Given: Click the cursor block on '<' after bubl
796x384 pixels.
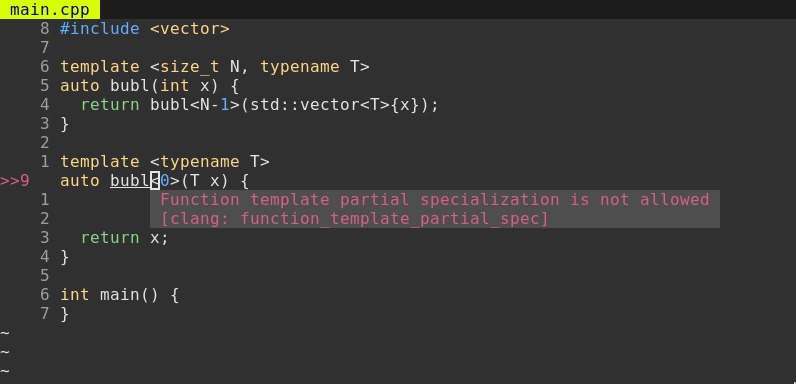Looking at the screenshot, I should pos(155,180).
